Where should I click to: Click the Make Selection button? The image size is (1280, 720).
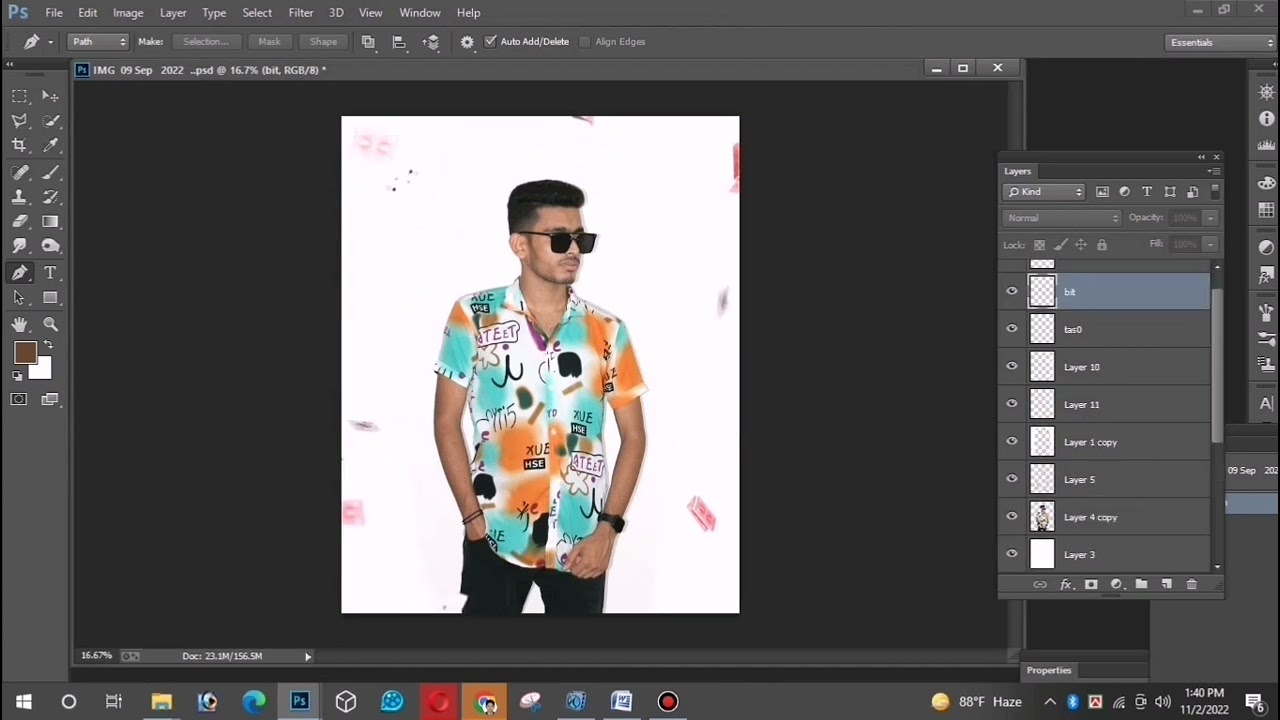click(x=206, y=42)
